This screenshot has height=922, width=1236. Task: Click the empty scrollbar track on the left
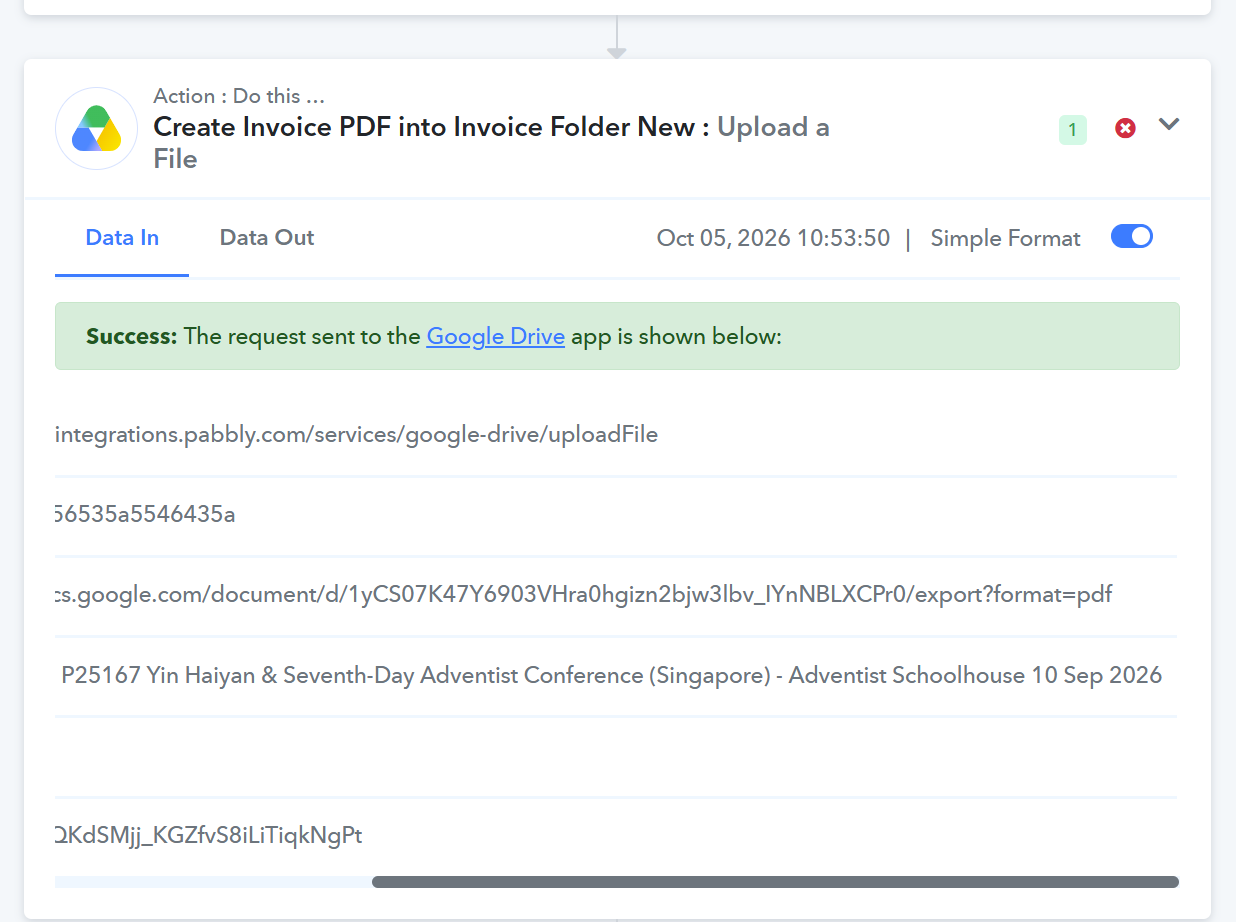coord(213,882)
